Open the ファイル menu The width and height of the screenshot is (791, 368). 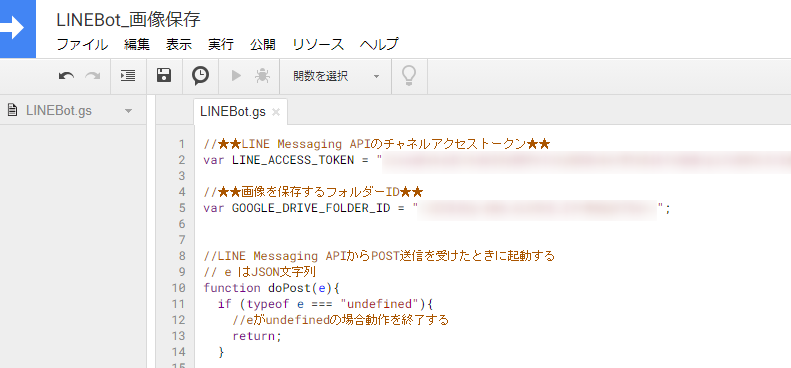pos(82,44)
